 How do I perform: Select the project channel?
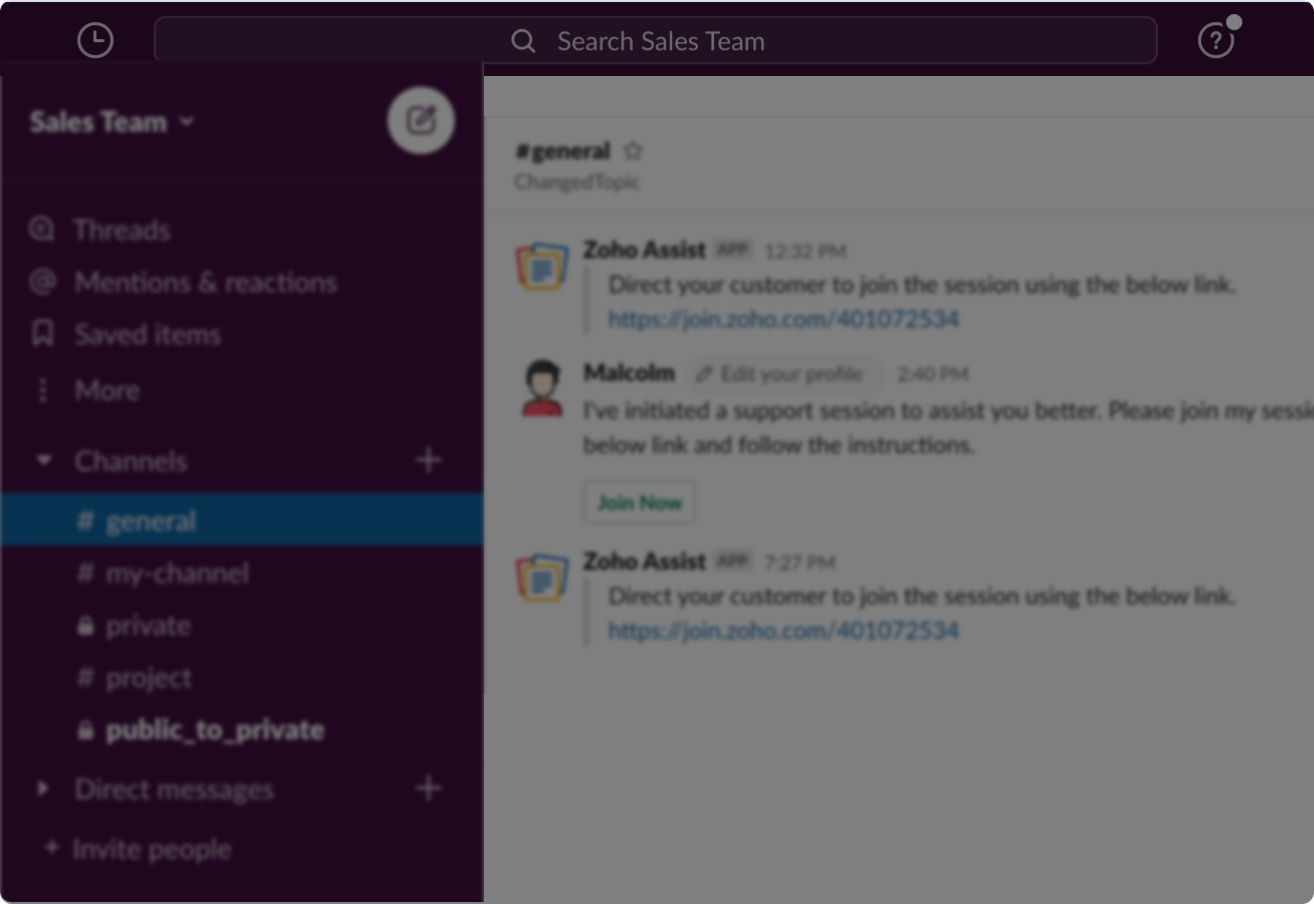coord(148,677)
